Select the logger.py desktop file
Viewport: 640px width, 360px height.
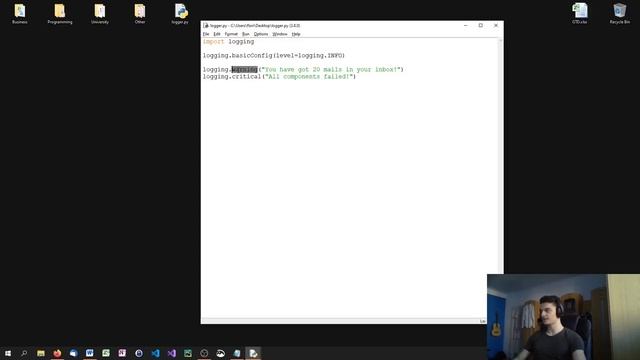click(180, 13)
